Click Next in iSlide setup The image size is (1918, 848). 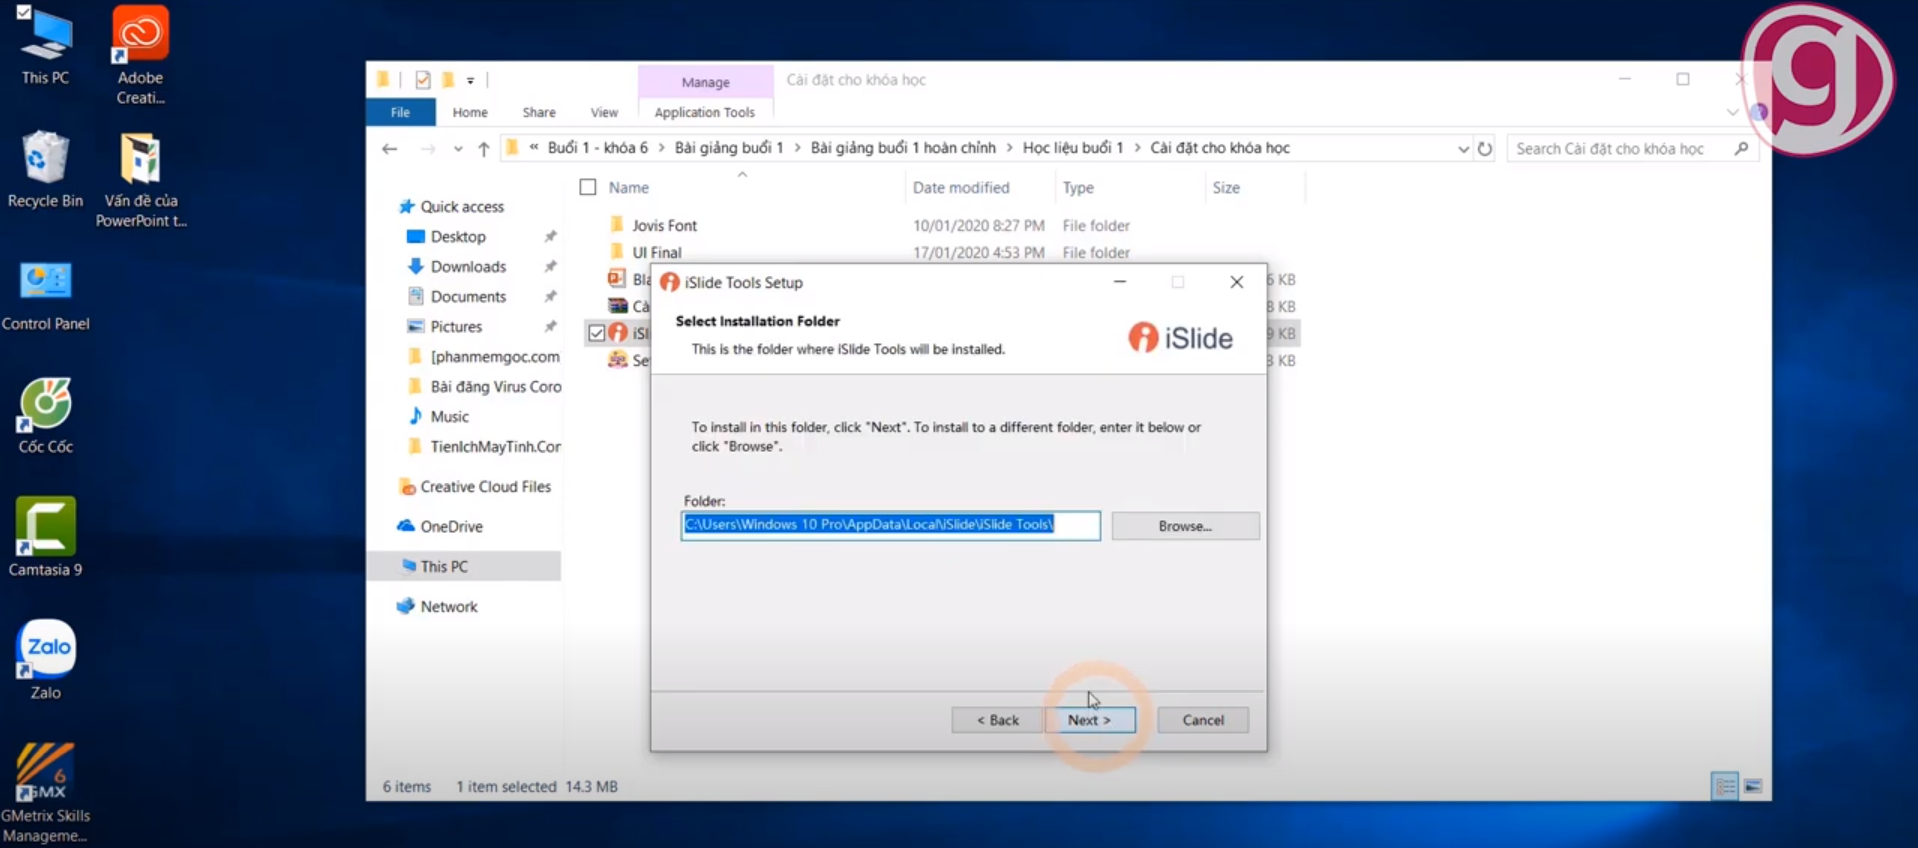[1090, 720]
